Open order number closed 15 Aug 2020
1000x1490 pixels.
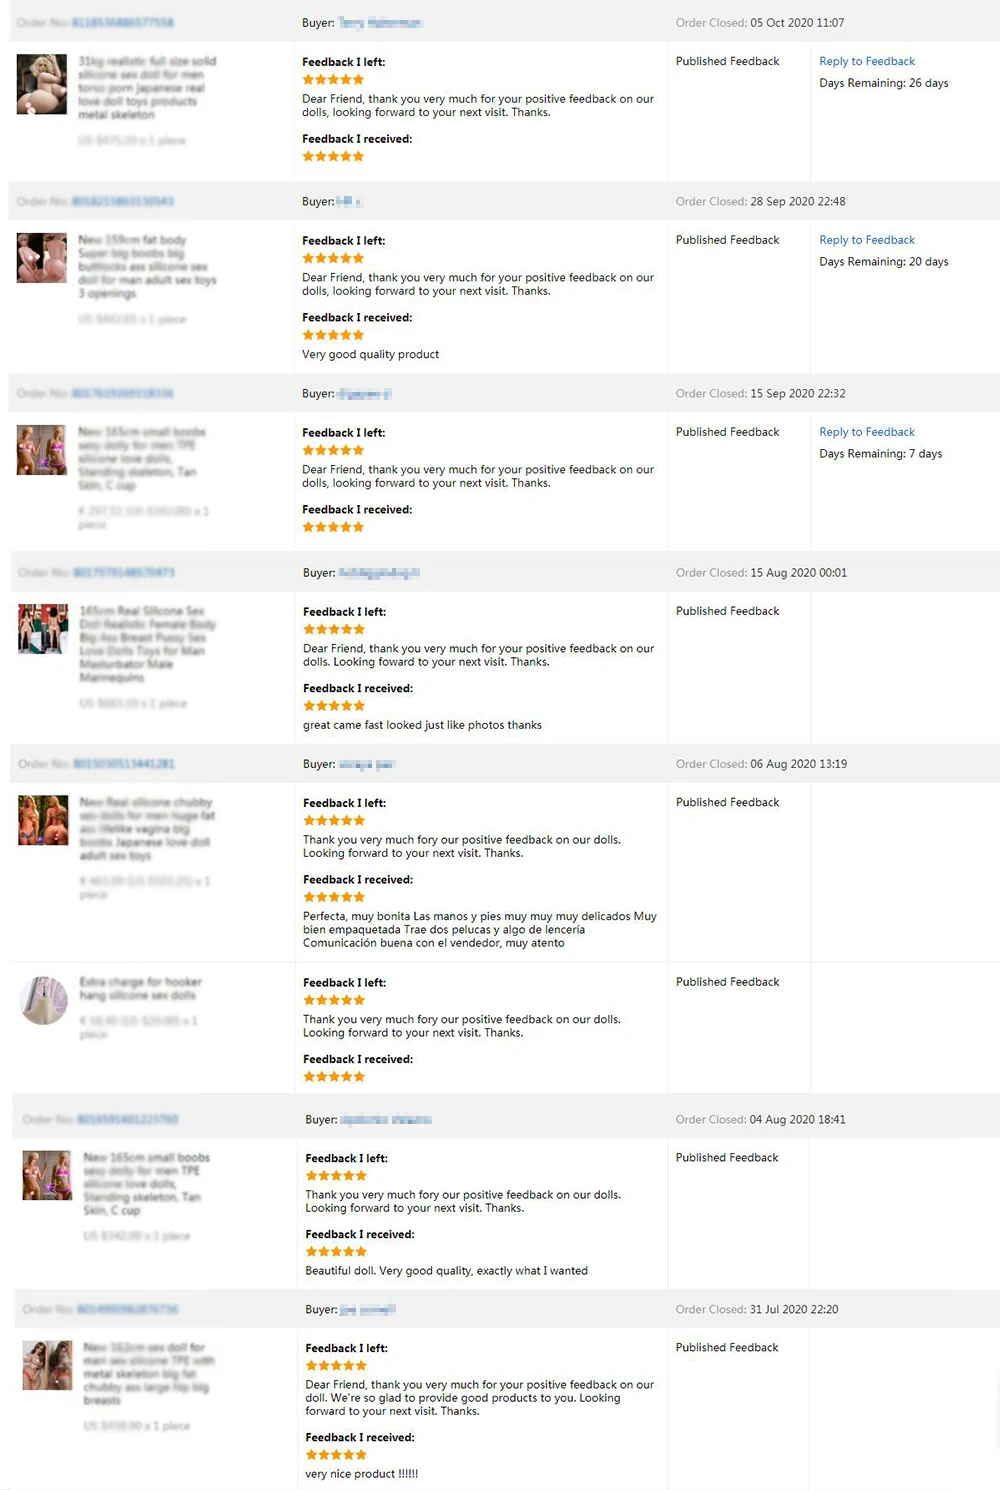(124, 573)
